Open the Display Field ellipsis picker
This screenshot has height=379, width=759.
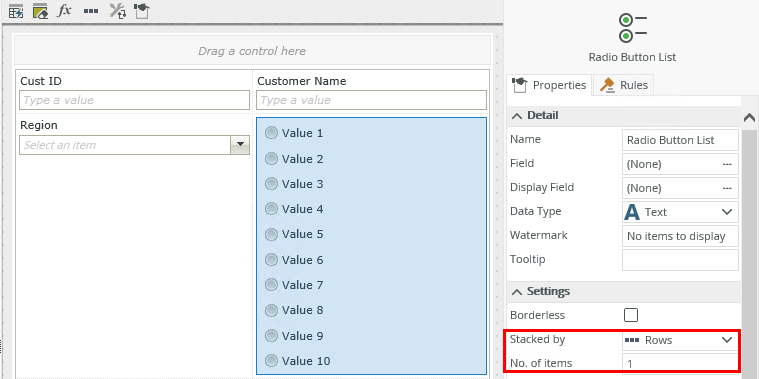[x=727, y=188]
